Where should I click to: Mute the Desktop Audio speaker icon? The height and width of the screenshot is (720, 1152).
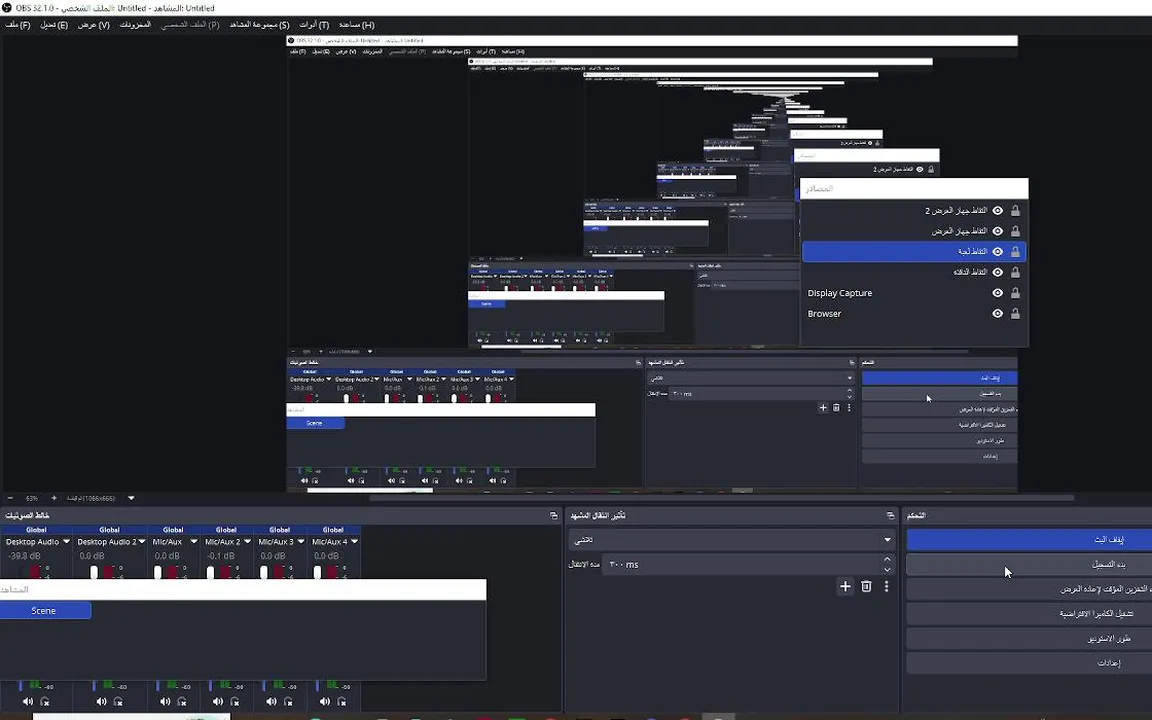click(x=28, y=702)
